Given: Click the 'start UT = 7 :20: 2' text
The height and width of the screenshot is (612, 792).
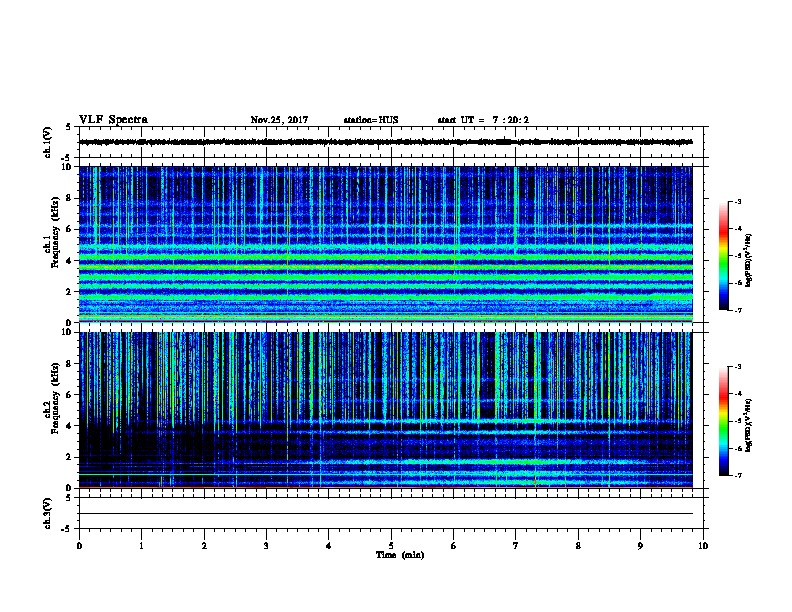Looking at the screenshot, I should pyautogui.click(x=483, y=120).
